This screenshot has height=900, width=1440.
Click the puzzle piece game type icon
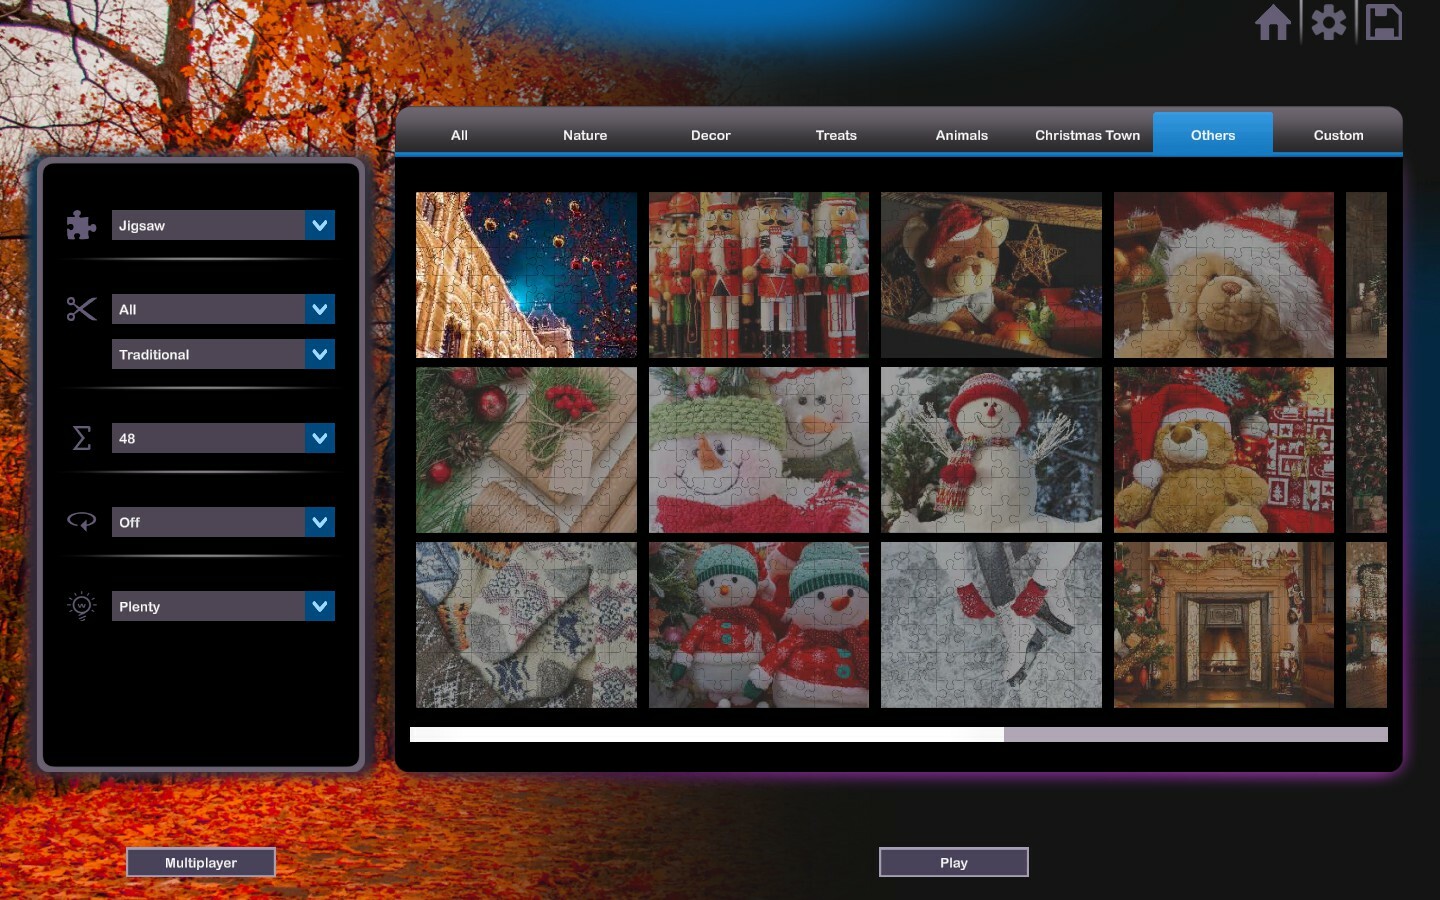(80, 225)
